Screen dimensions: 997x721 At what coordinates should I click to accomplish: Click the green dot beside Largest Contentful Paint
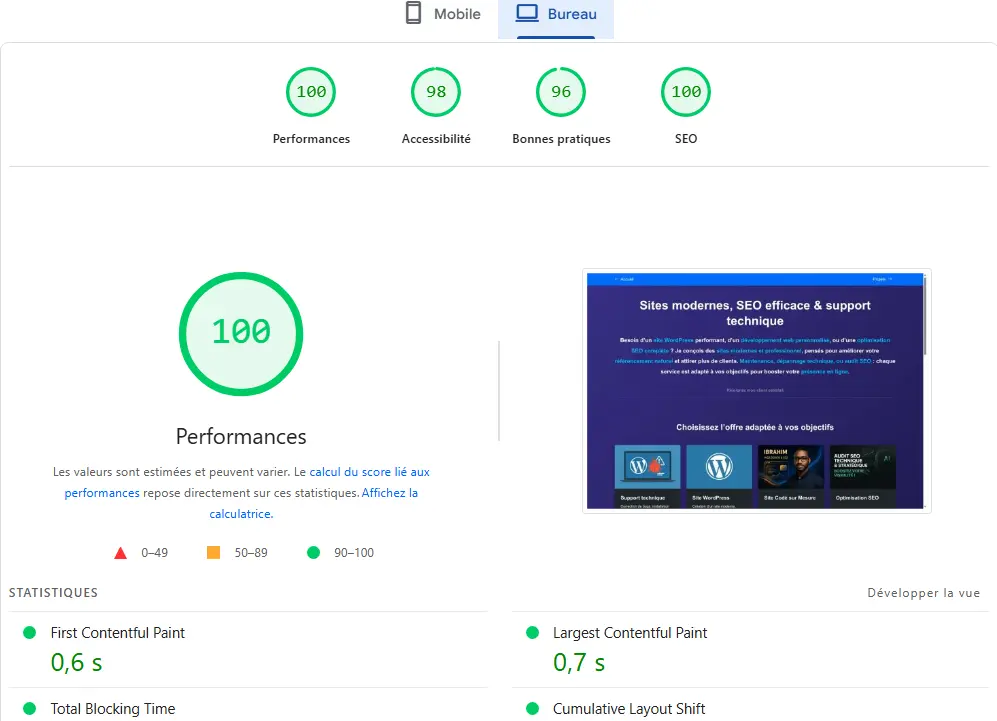(531, 633)
